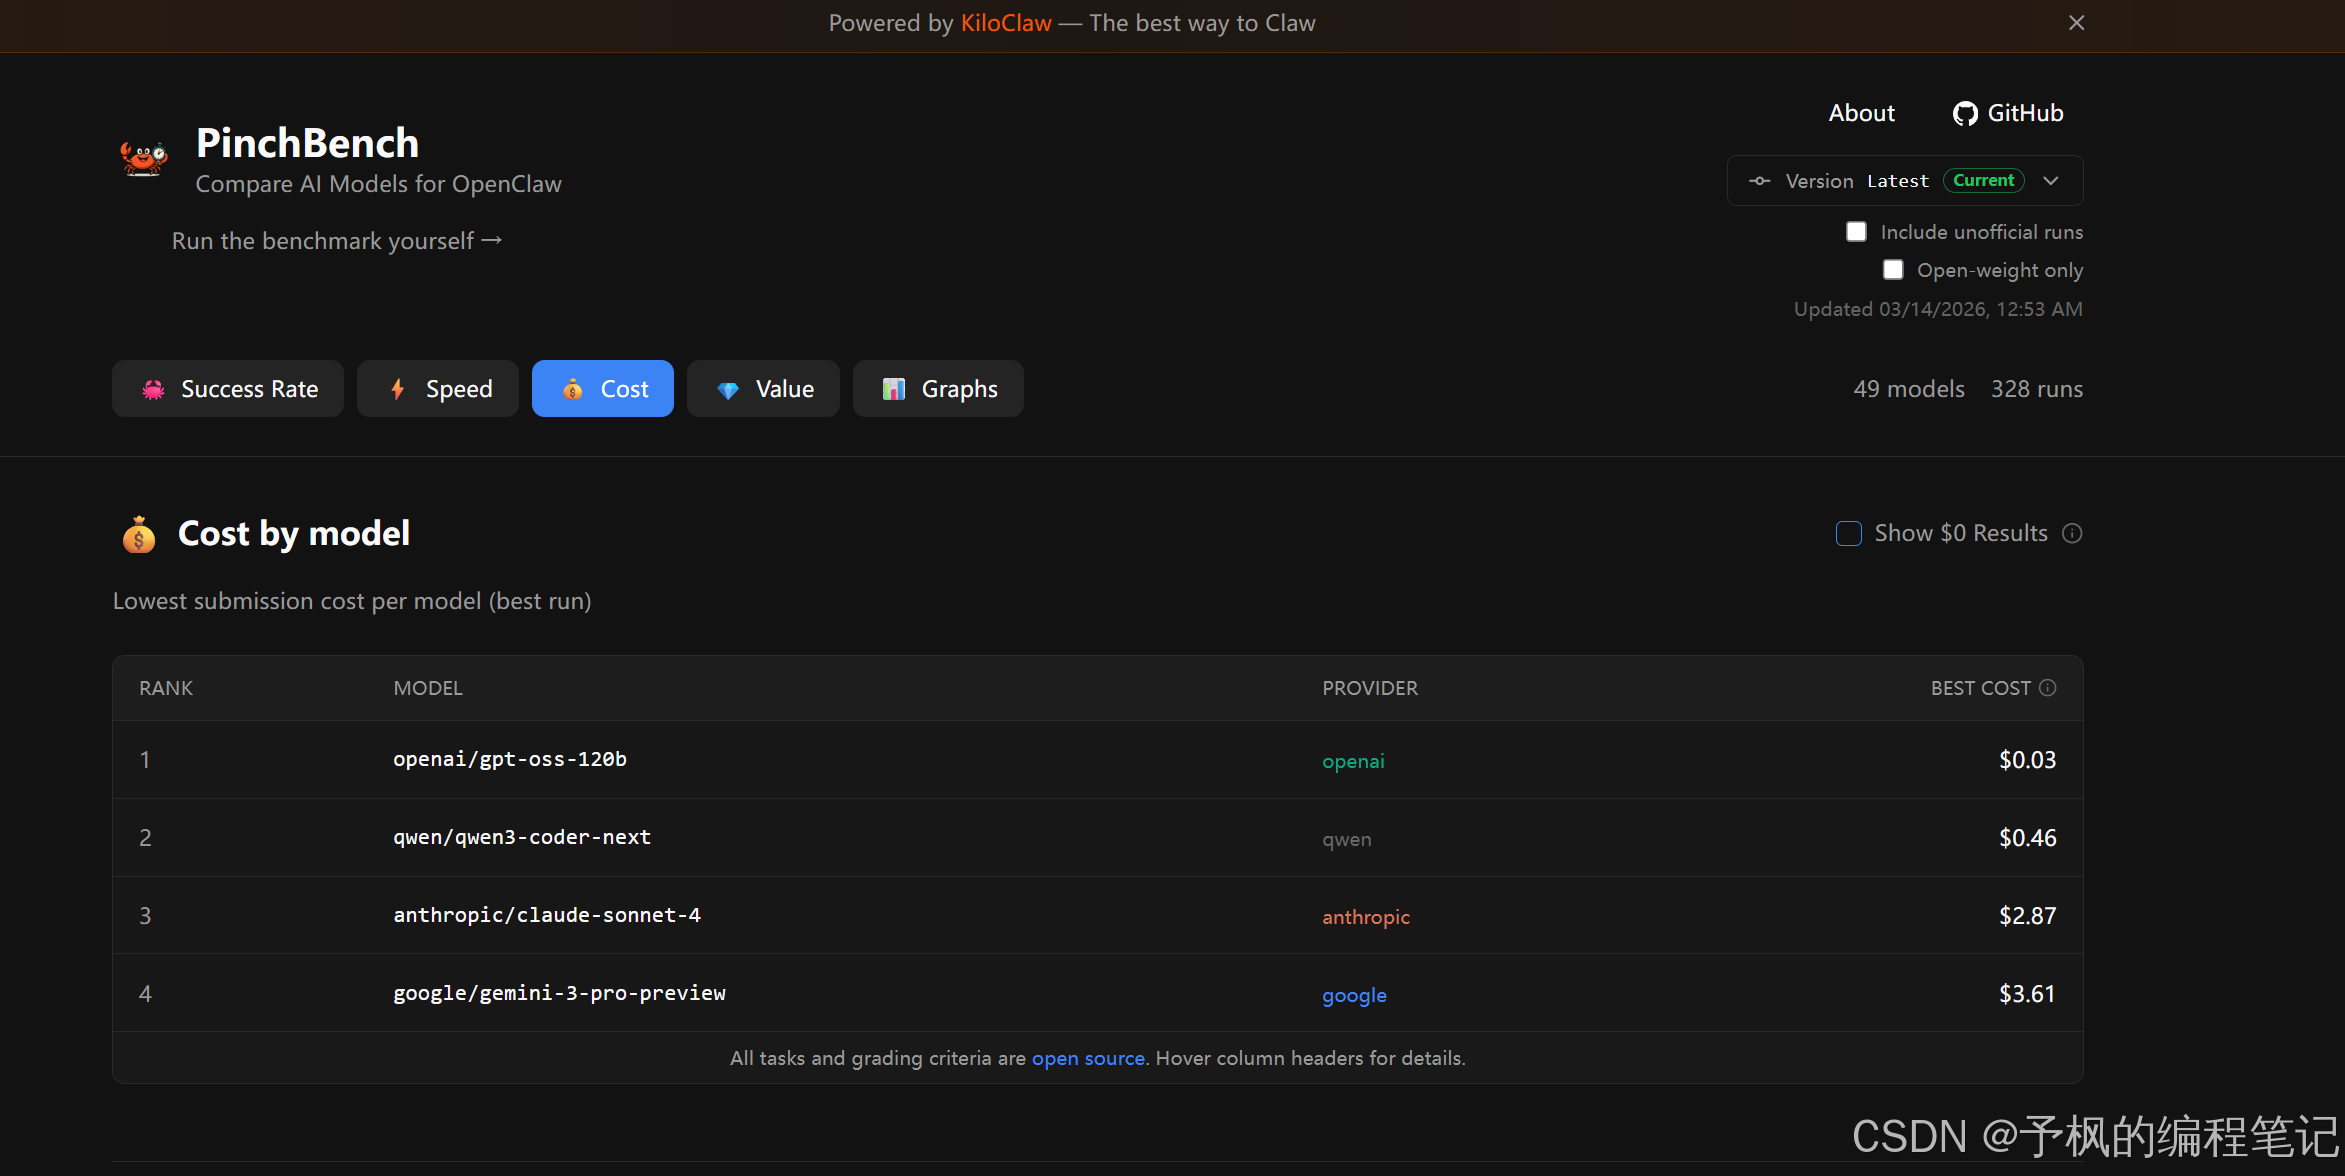Click the info icon next to Best Cost header

(x=2048, y=688)
